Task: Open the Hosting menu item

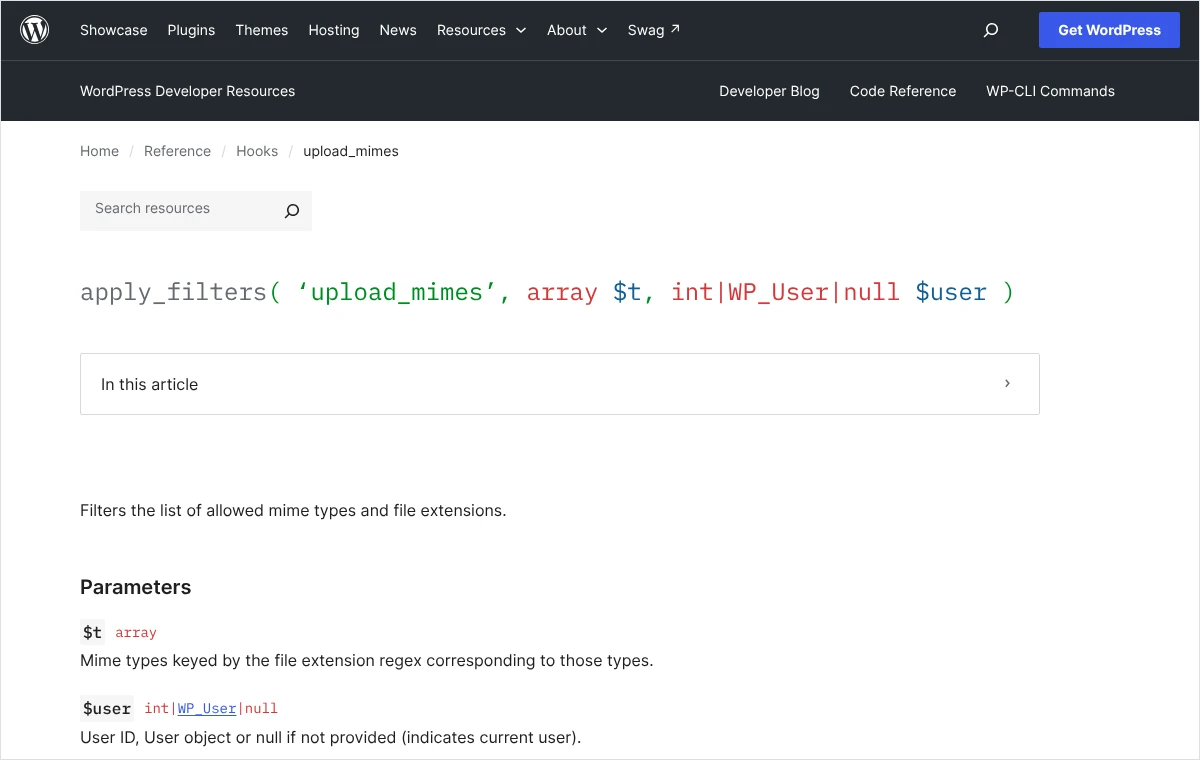Action: click(334, 30)
